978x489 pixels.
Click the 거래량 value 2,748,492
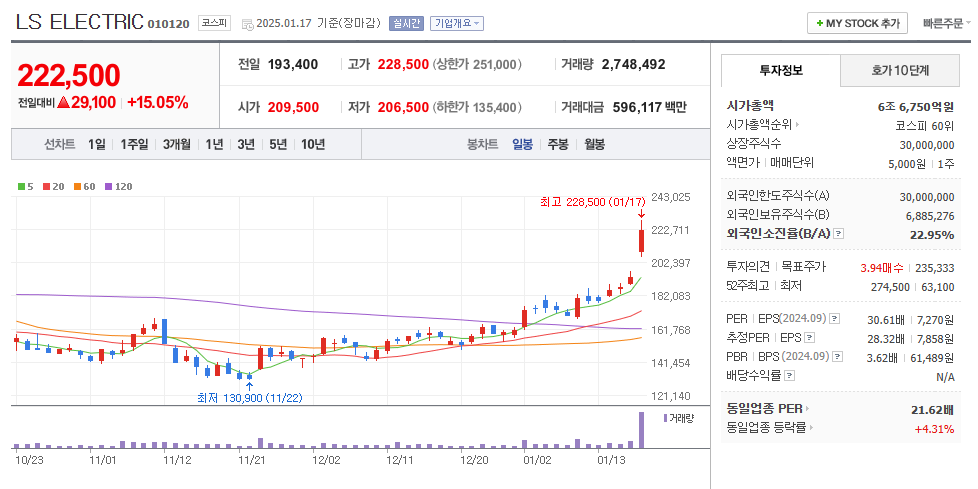(634, 64)
